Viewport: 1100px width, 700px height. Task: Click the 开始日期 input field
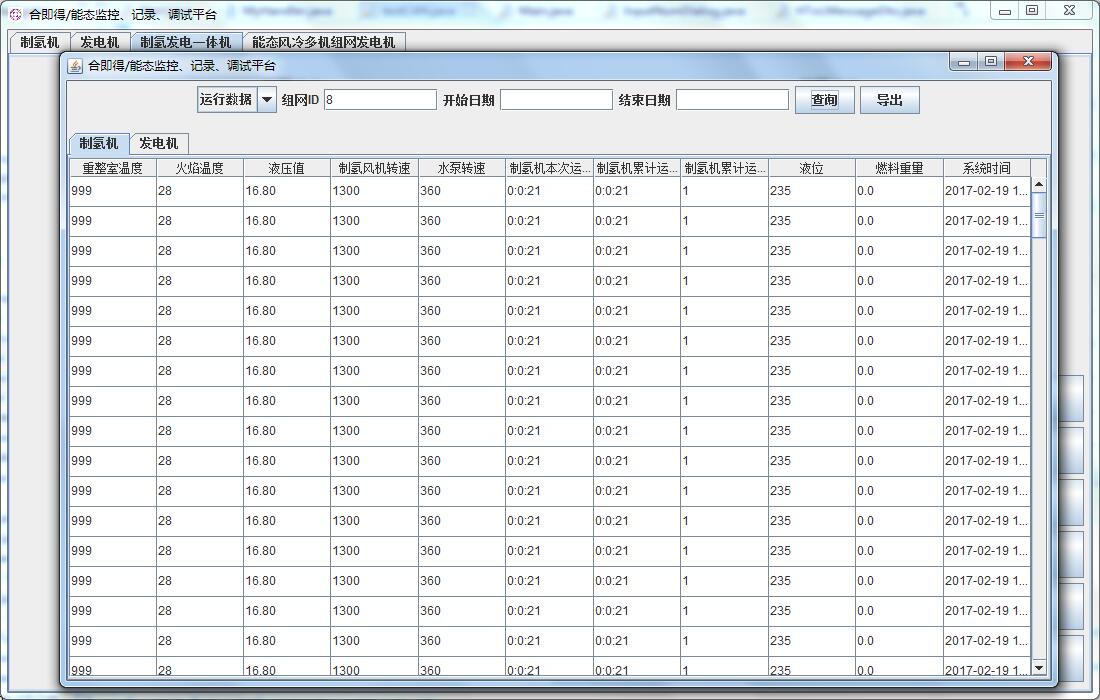click(556, 100)
